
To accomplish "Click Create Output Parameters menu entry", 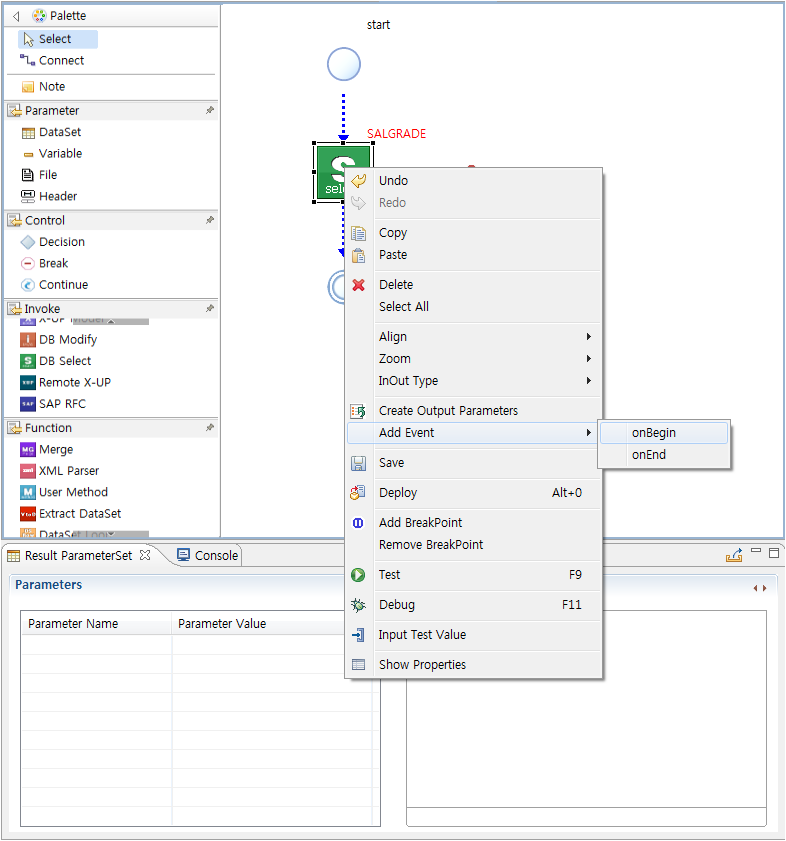I will pyautogui.click(x=448, y=411).
